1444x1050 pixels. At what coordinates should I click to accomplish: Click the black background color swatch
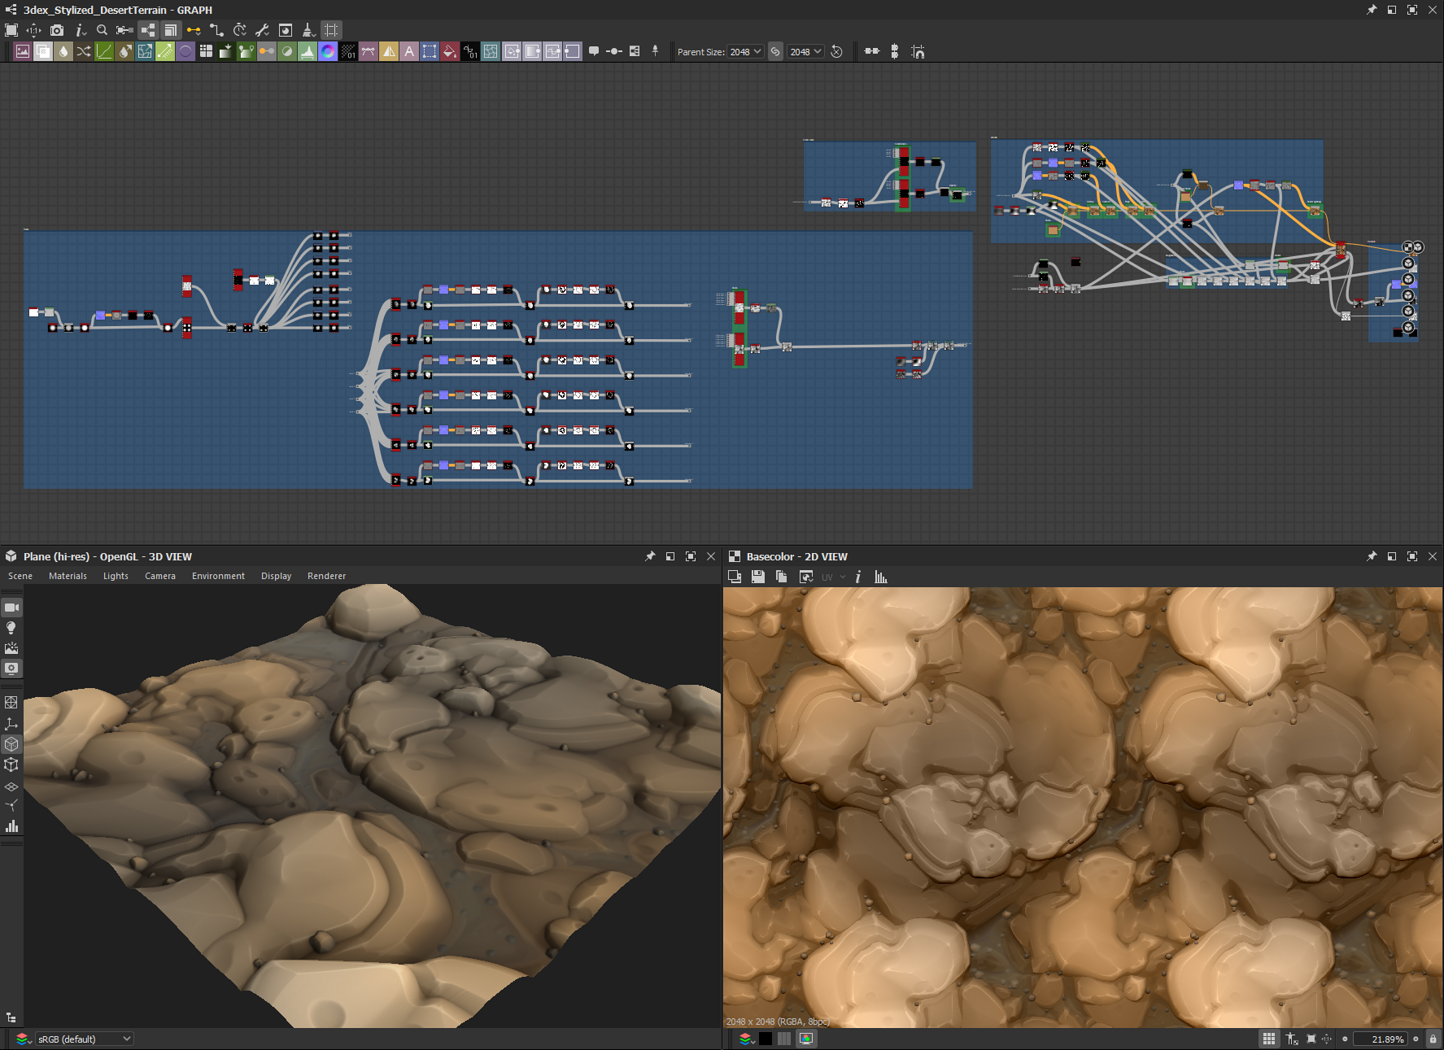[765, 1039]
